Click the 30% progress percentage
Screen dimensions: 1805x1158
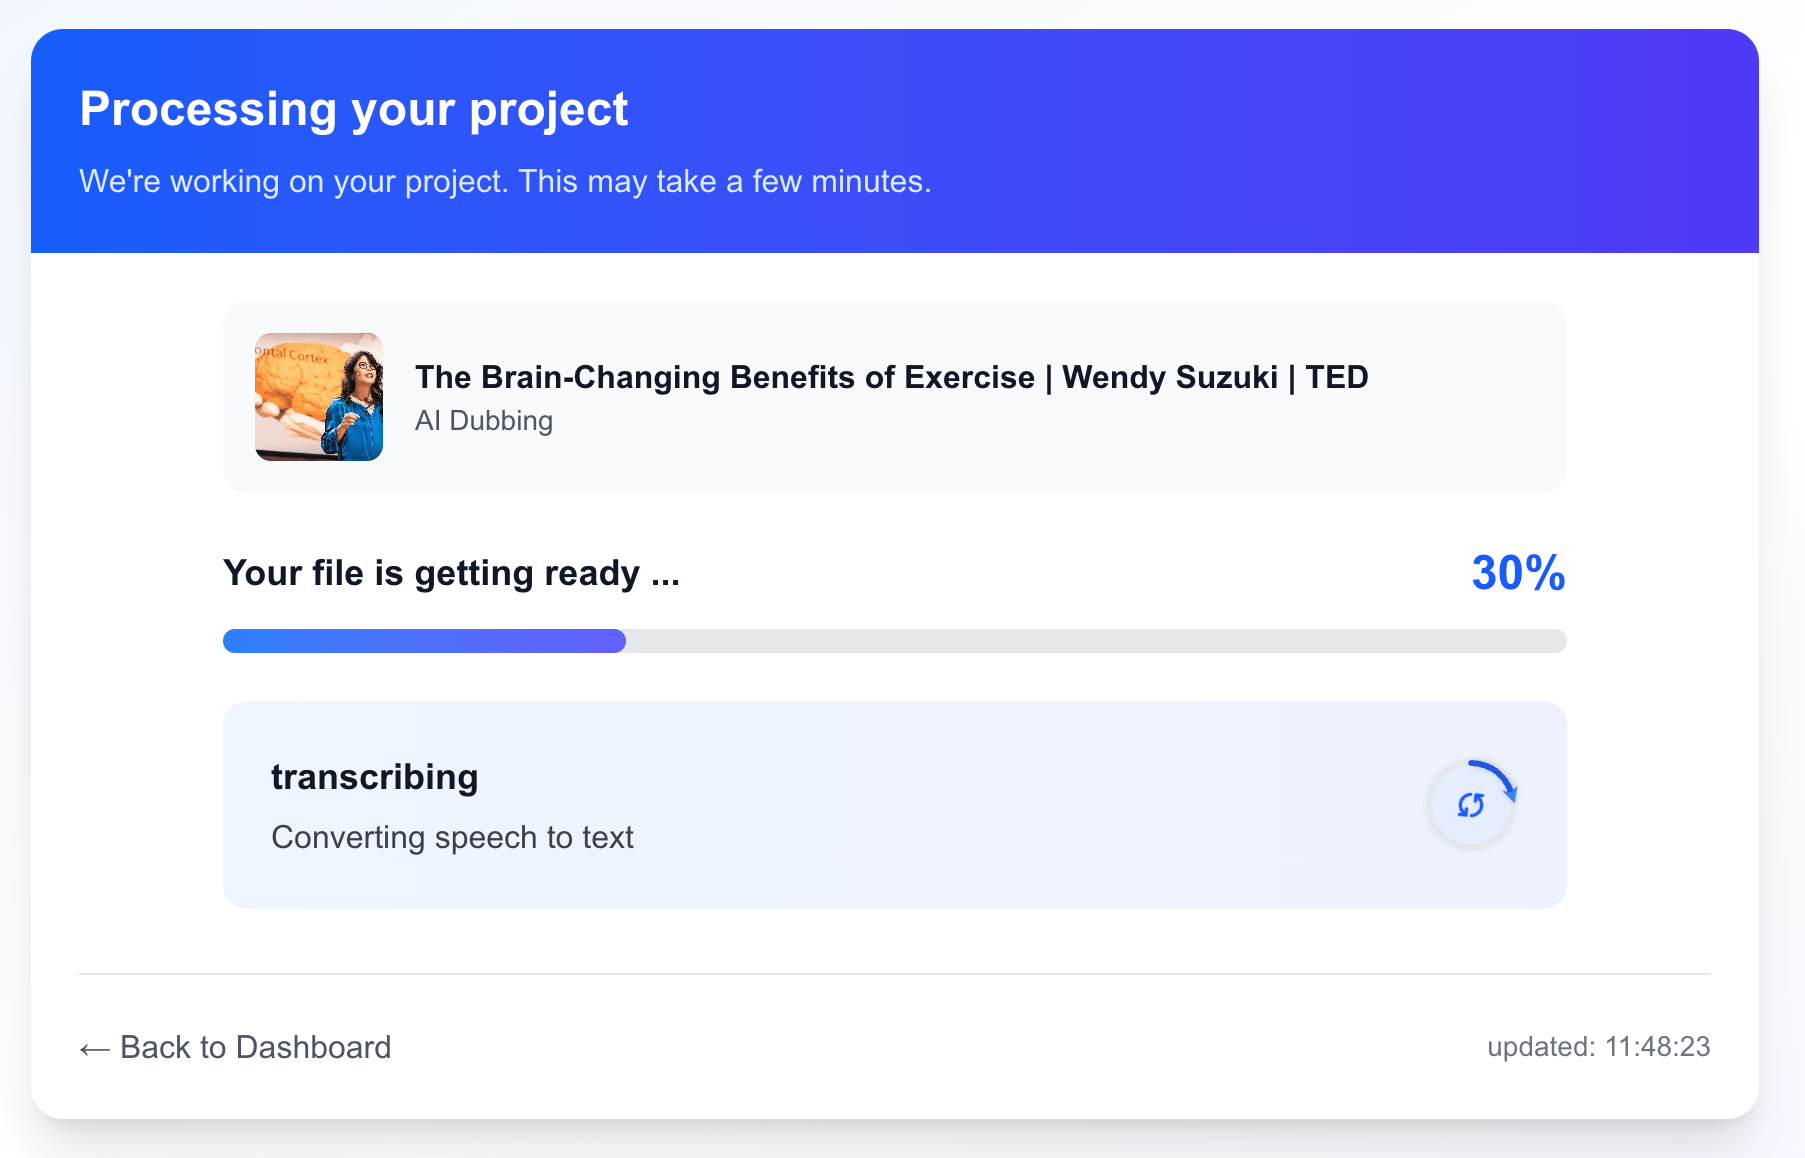[1516, 573]
